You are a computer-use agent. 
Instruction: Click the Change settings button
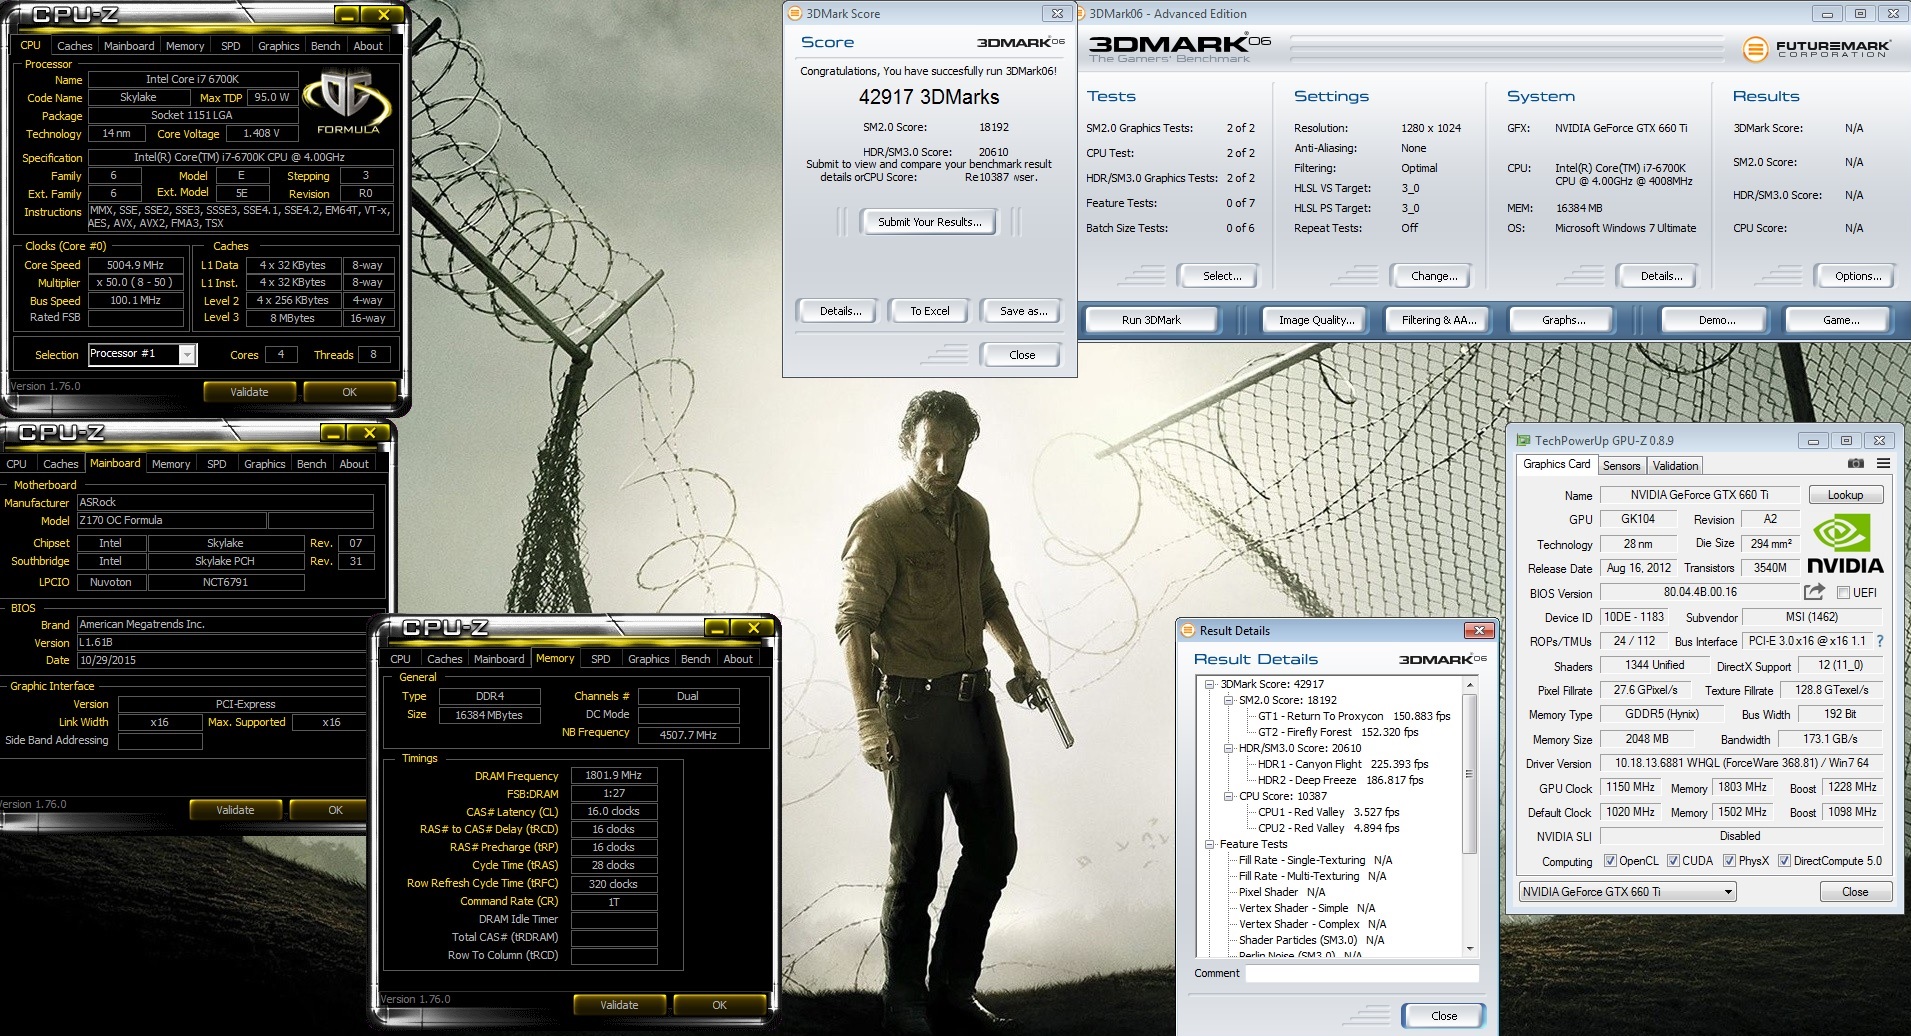click(x=1433, y=276)
